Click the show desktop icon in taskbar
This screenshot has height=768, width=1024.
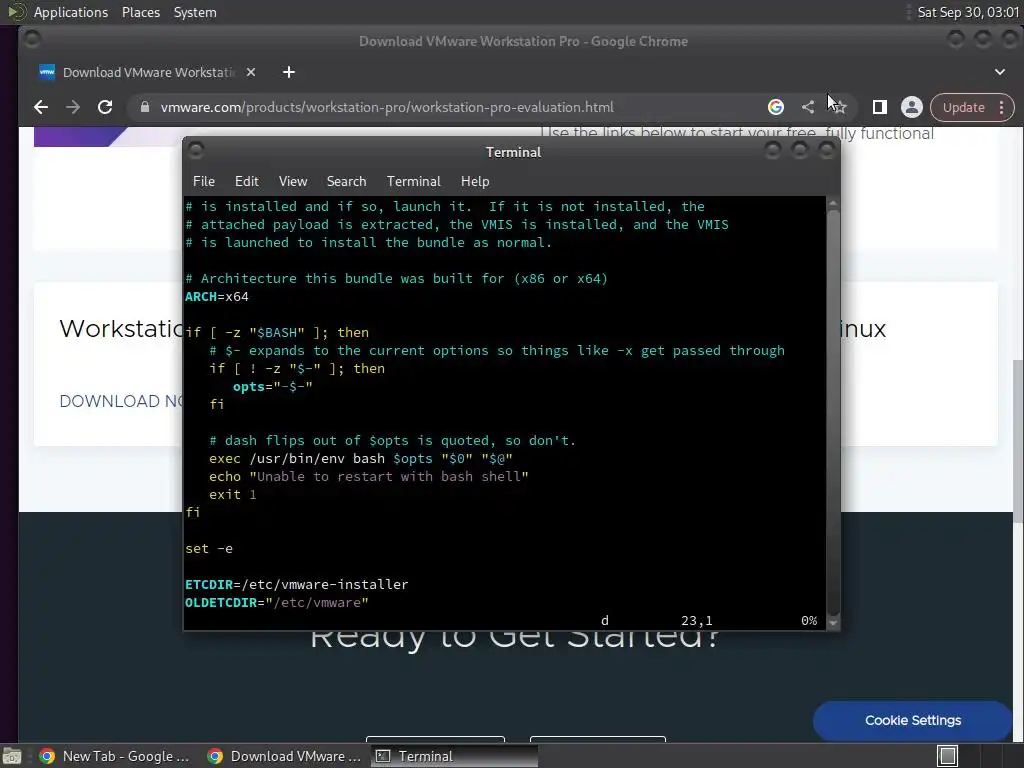(x=12, y=756)
